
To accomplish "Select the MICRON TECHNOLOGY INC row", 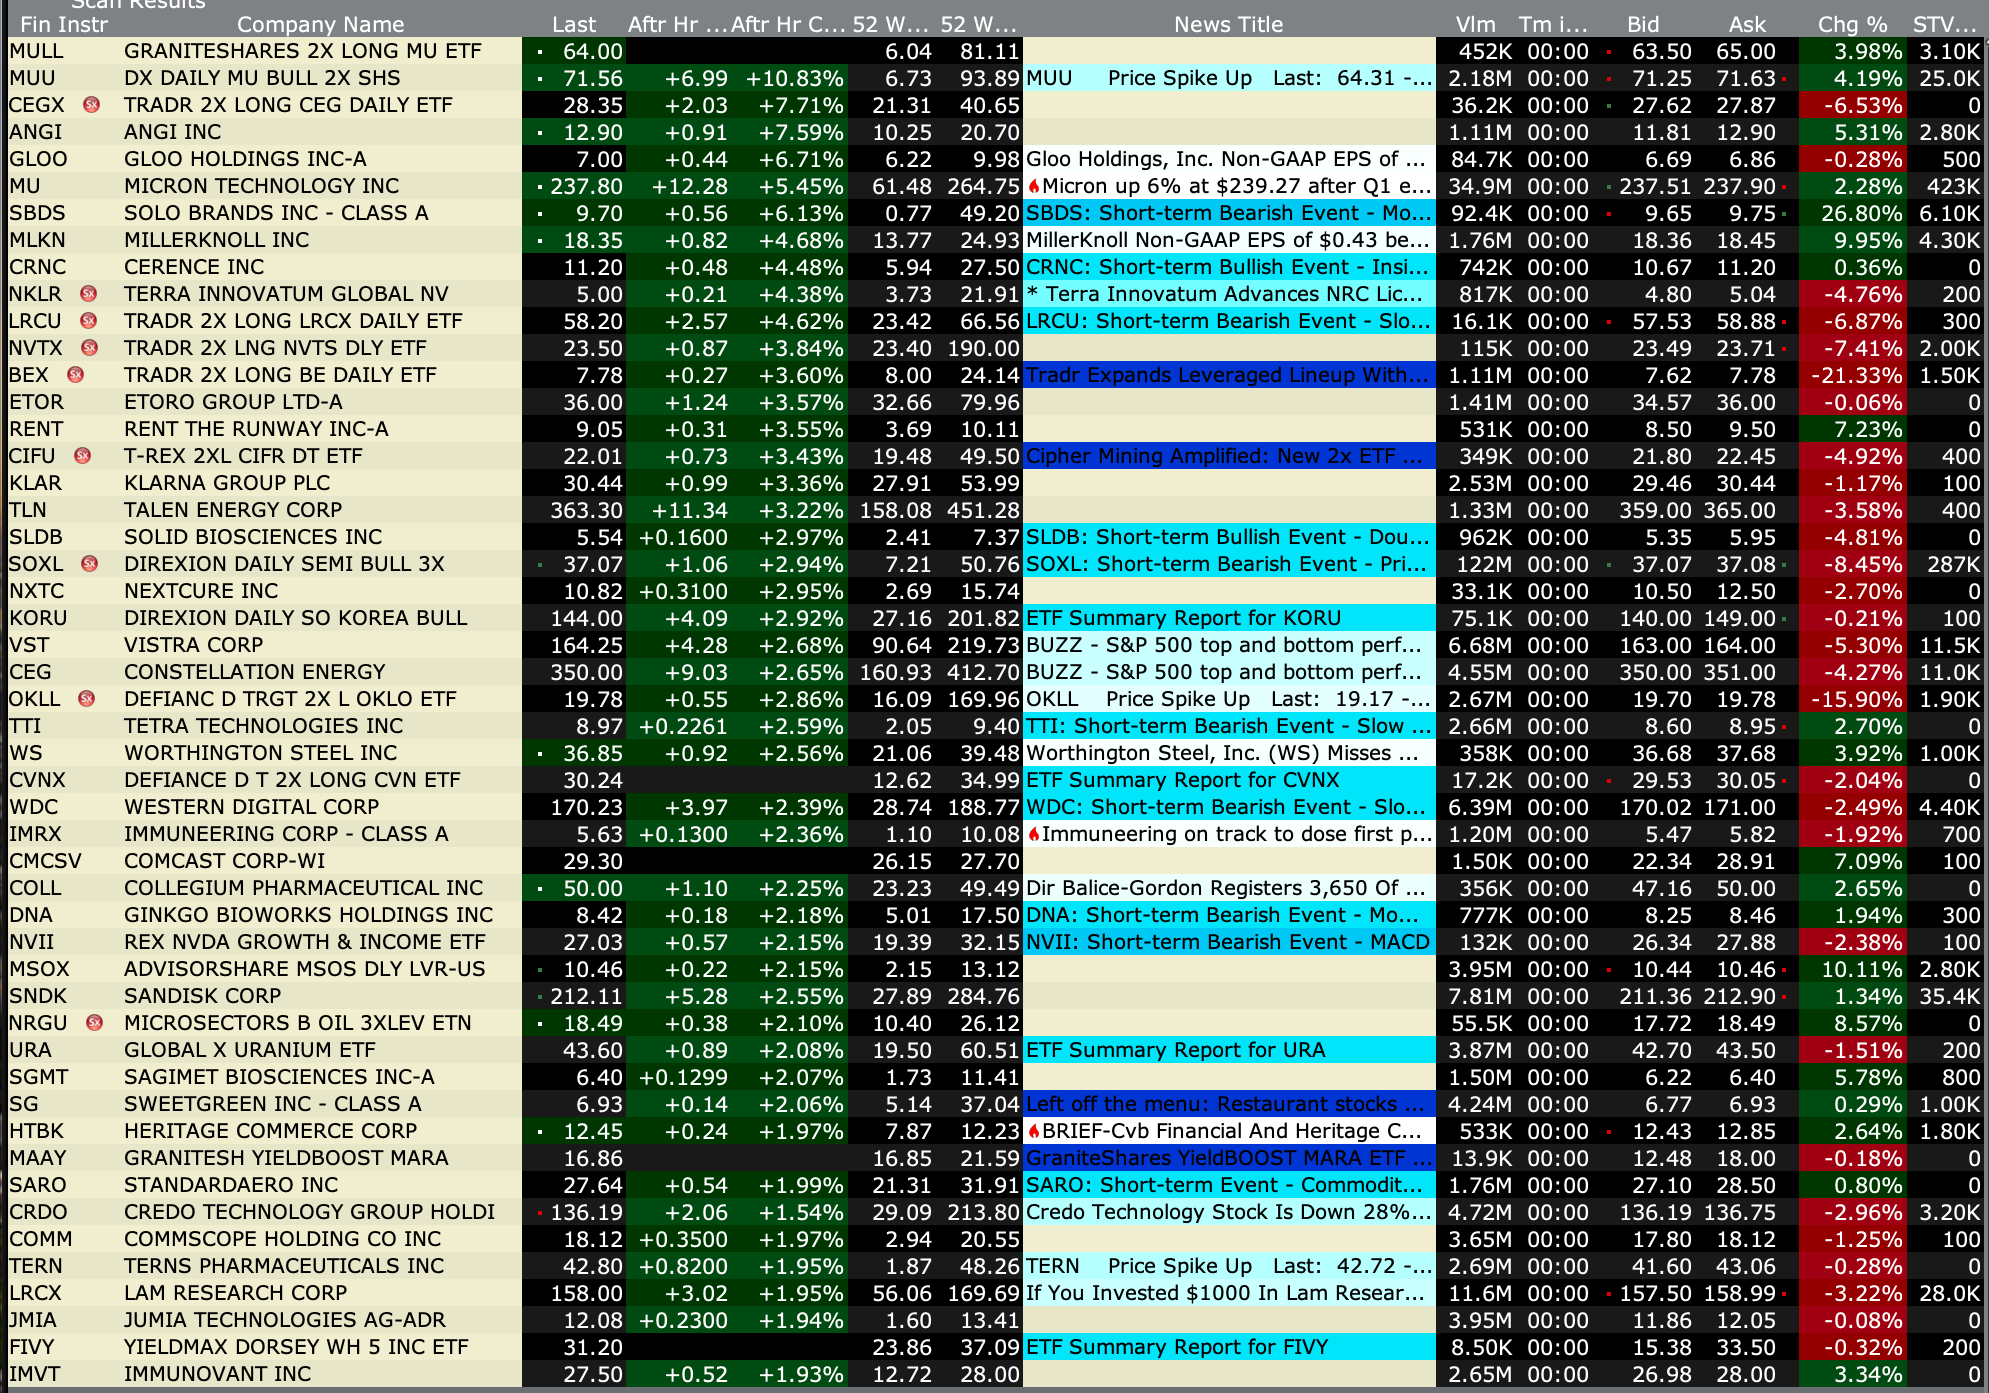I will tap(261, 187).
